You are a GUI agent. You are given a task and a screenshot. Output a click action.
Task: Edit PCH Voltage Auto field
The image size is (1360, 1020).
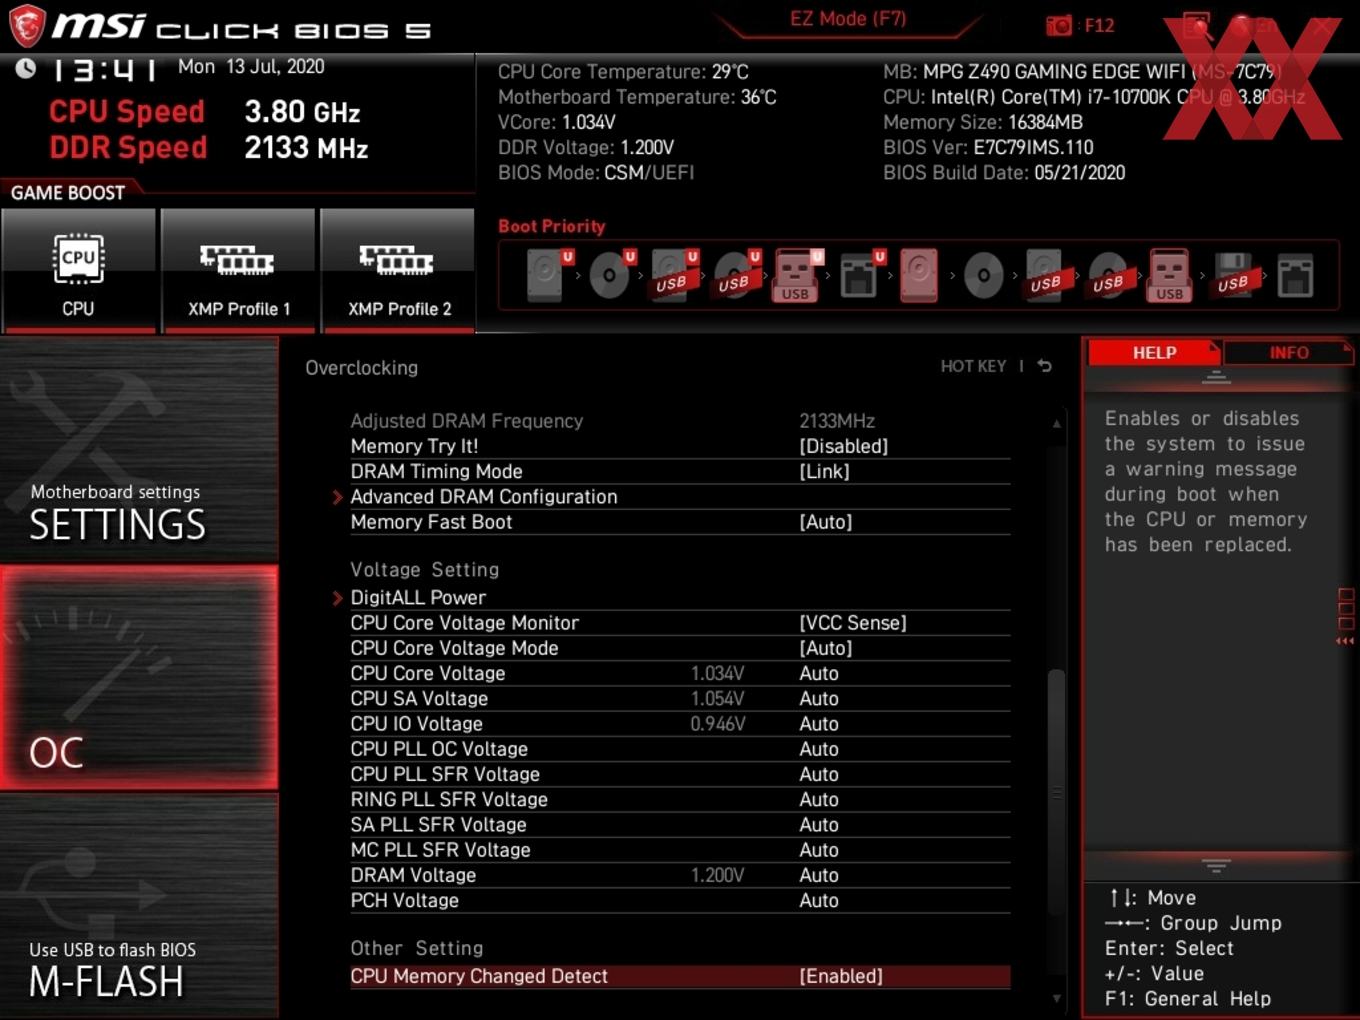click(x=819, y=901)
